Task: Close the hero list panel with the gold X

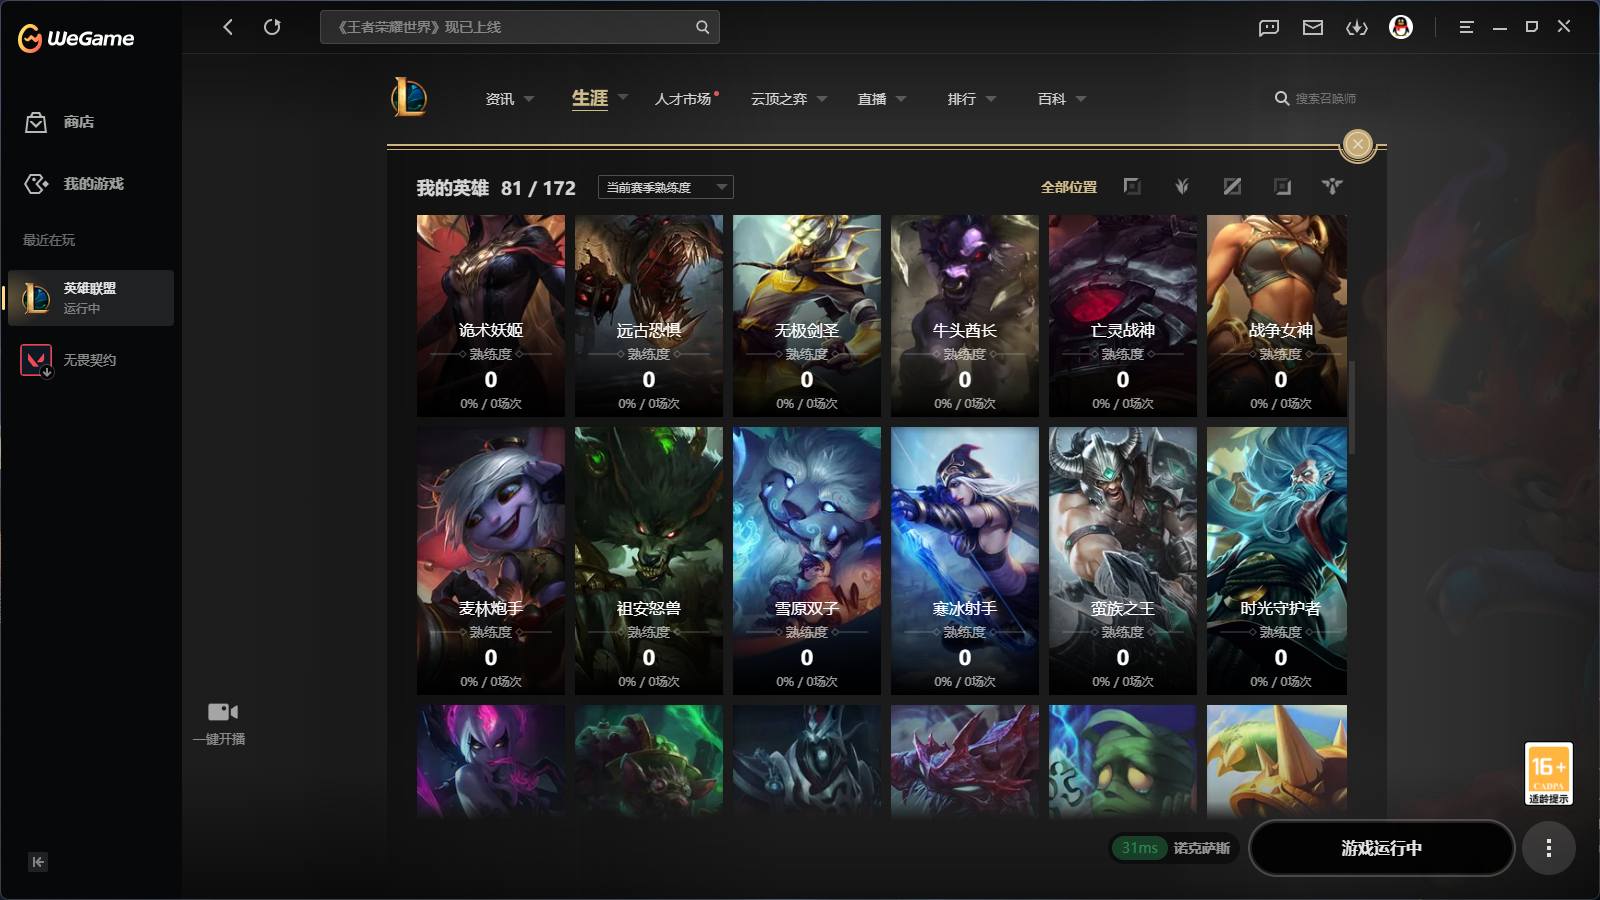Action: pos(1358,144)
